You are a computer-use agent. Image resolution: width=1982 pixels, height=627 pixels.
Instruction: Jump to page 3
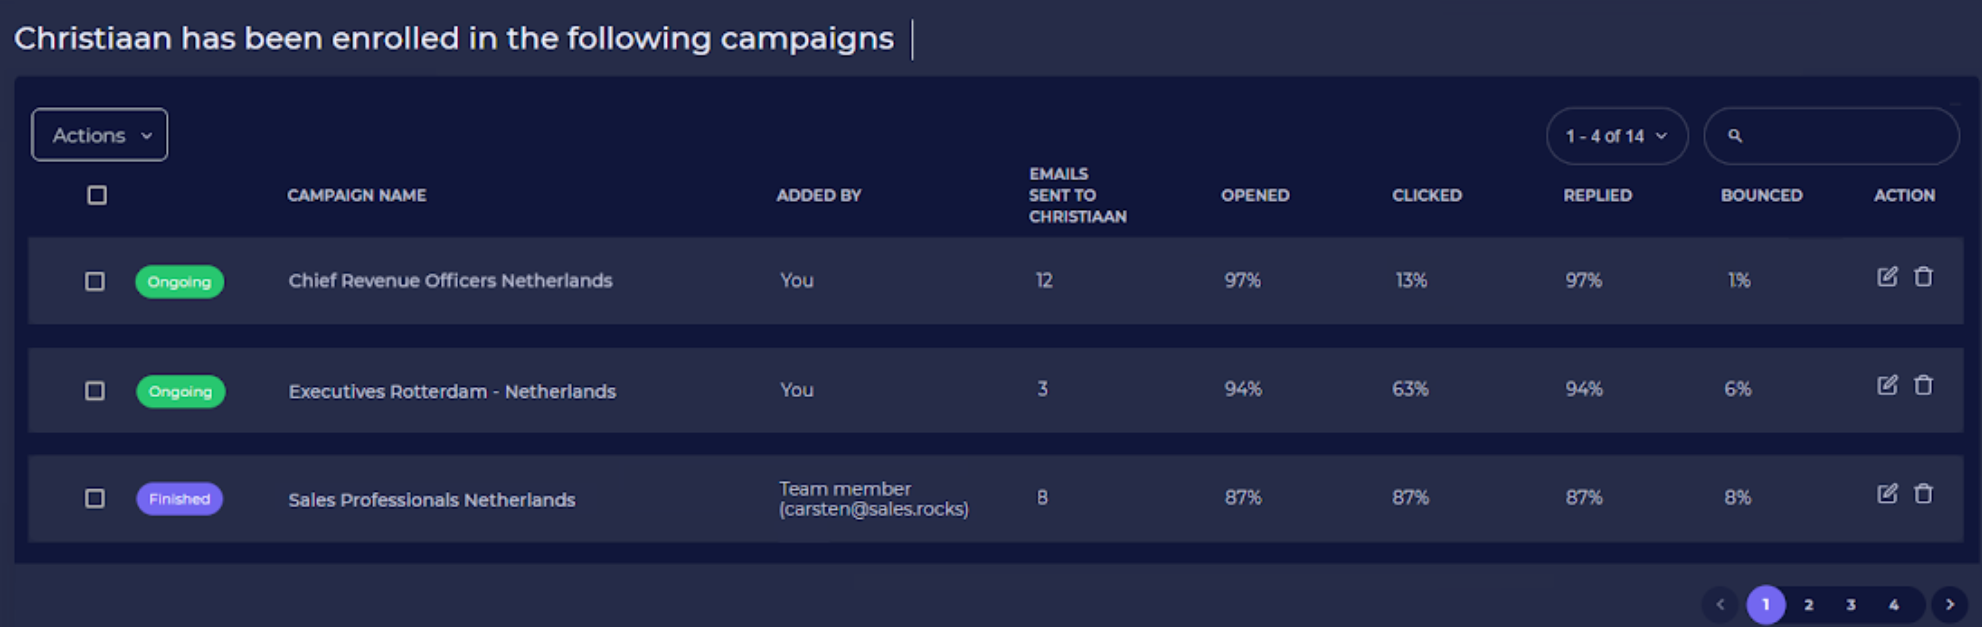1851,605
